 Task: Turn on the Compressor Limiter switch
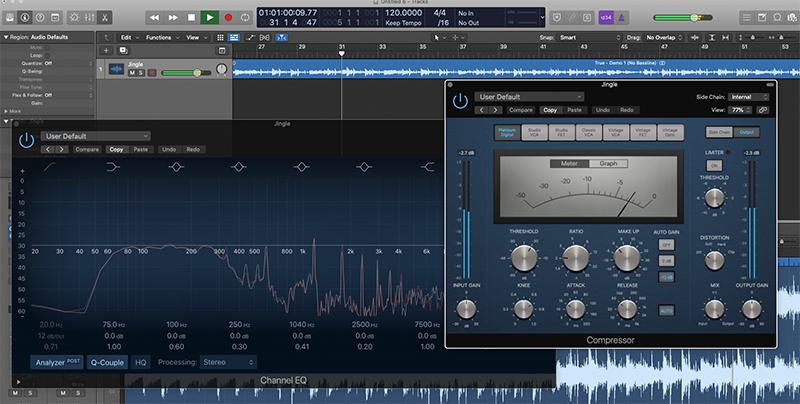(714, 164)
